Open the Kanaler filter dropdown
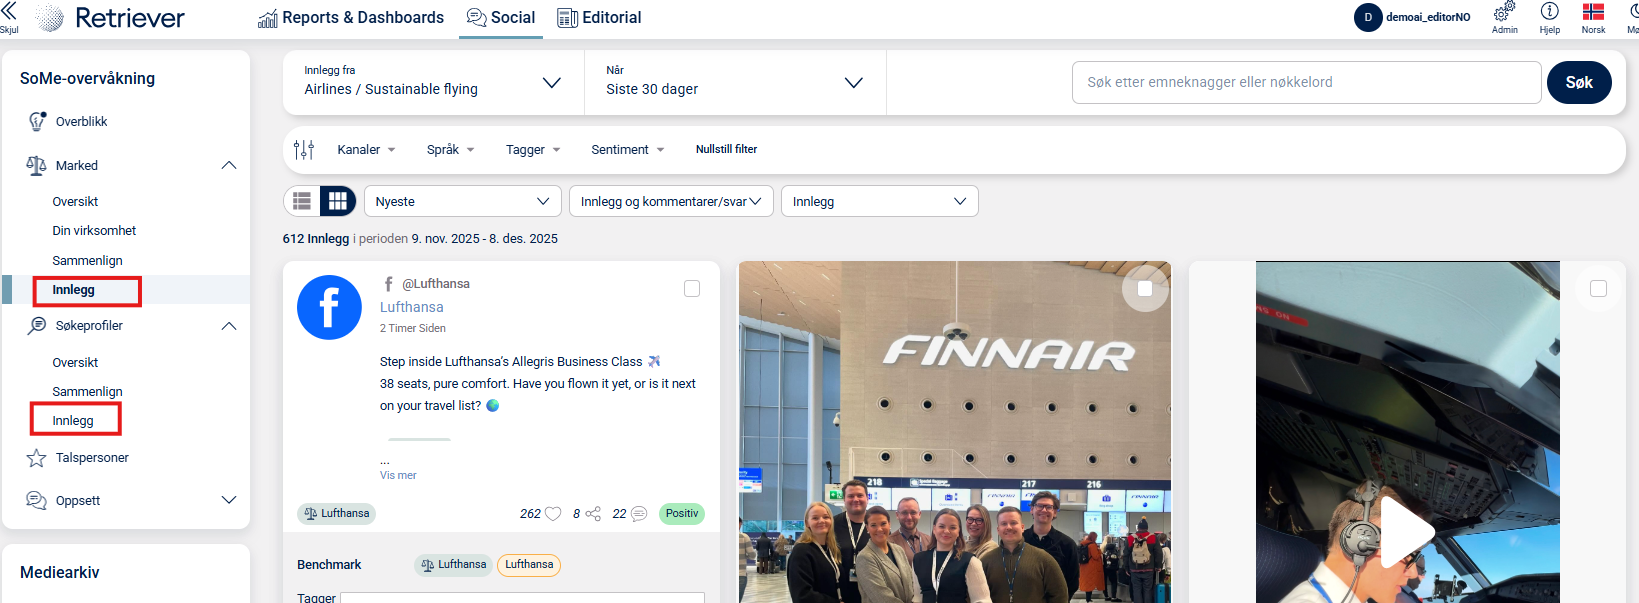Viewport: 1639px width, 603px height. [x=366, y=150]
